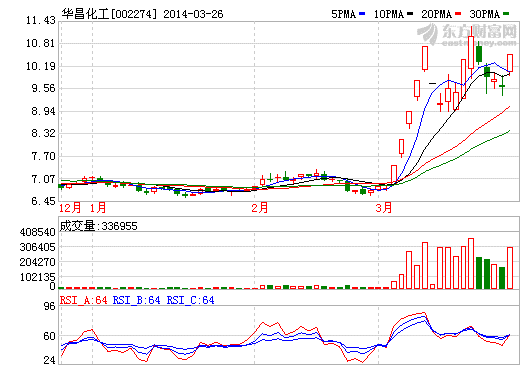Click the RSI_C:64 indicator label

pyautogui.click(x=190, y=300)
